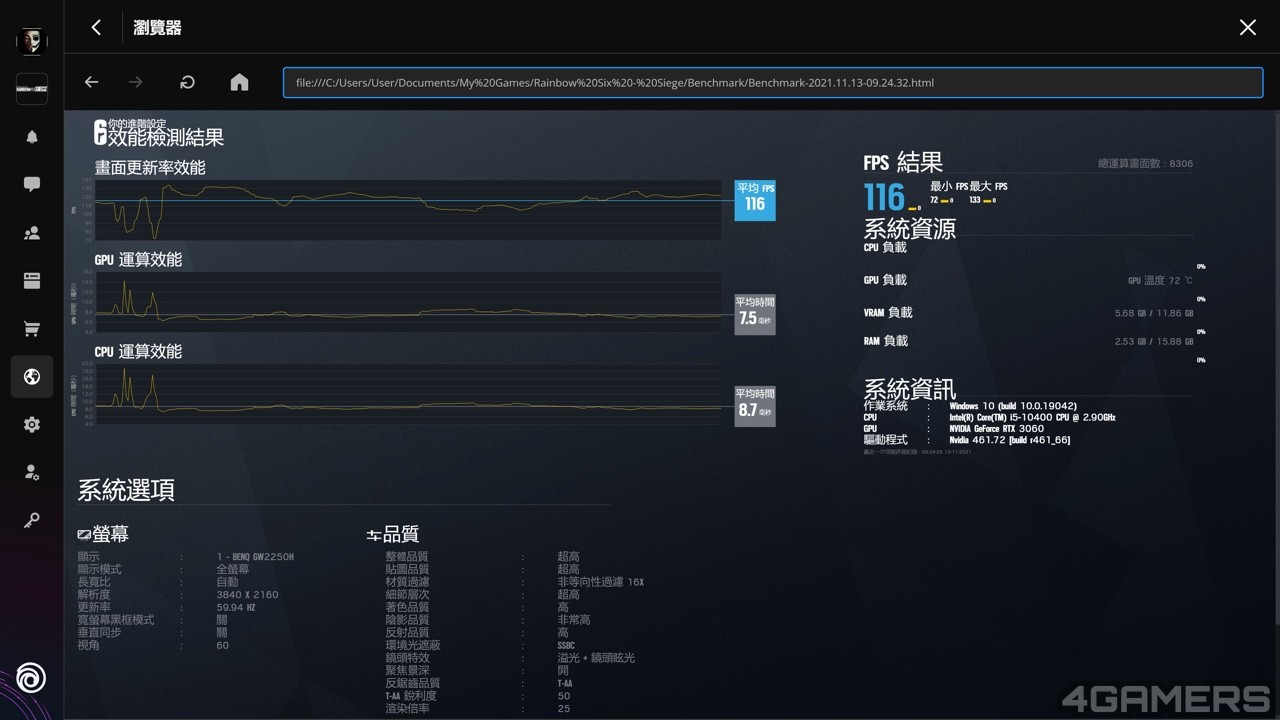
Task: Close the overlay with the X
Action: [1248, 28]
